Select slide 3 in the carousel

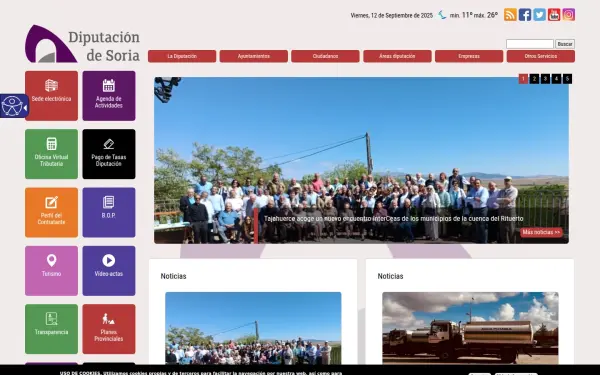pyautogui.click(x=545, y=79)
